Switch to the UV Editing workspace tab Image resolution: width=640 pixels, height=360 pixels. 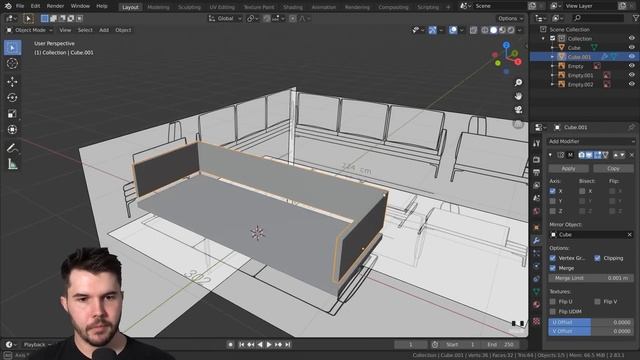coord(222,7)
